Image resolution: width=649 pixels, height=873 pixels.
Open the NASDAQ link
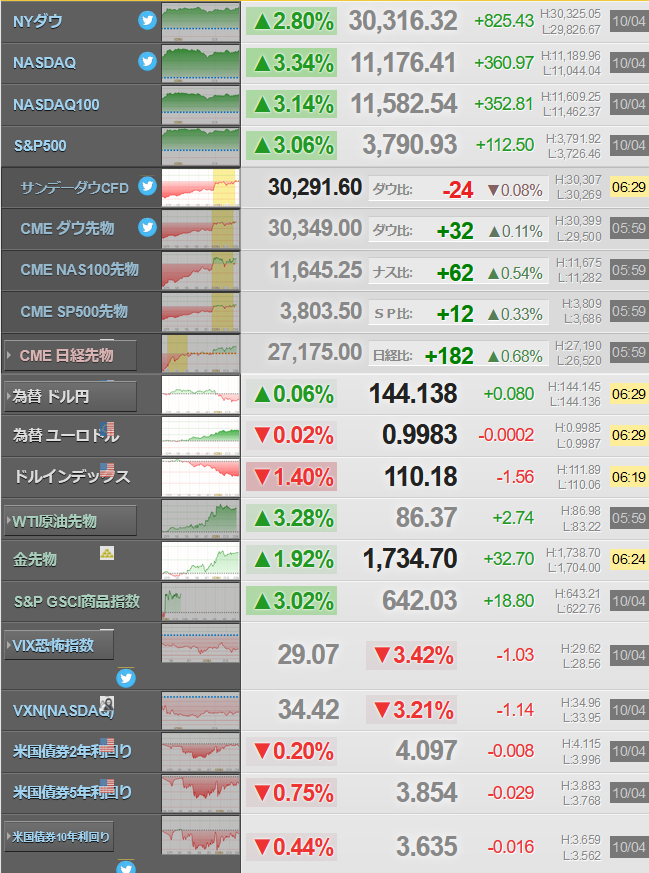(45, 63)
